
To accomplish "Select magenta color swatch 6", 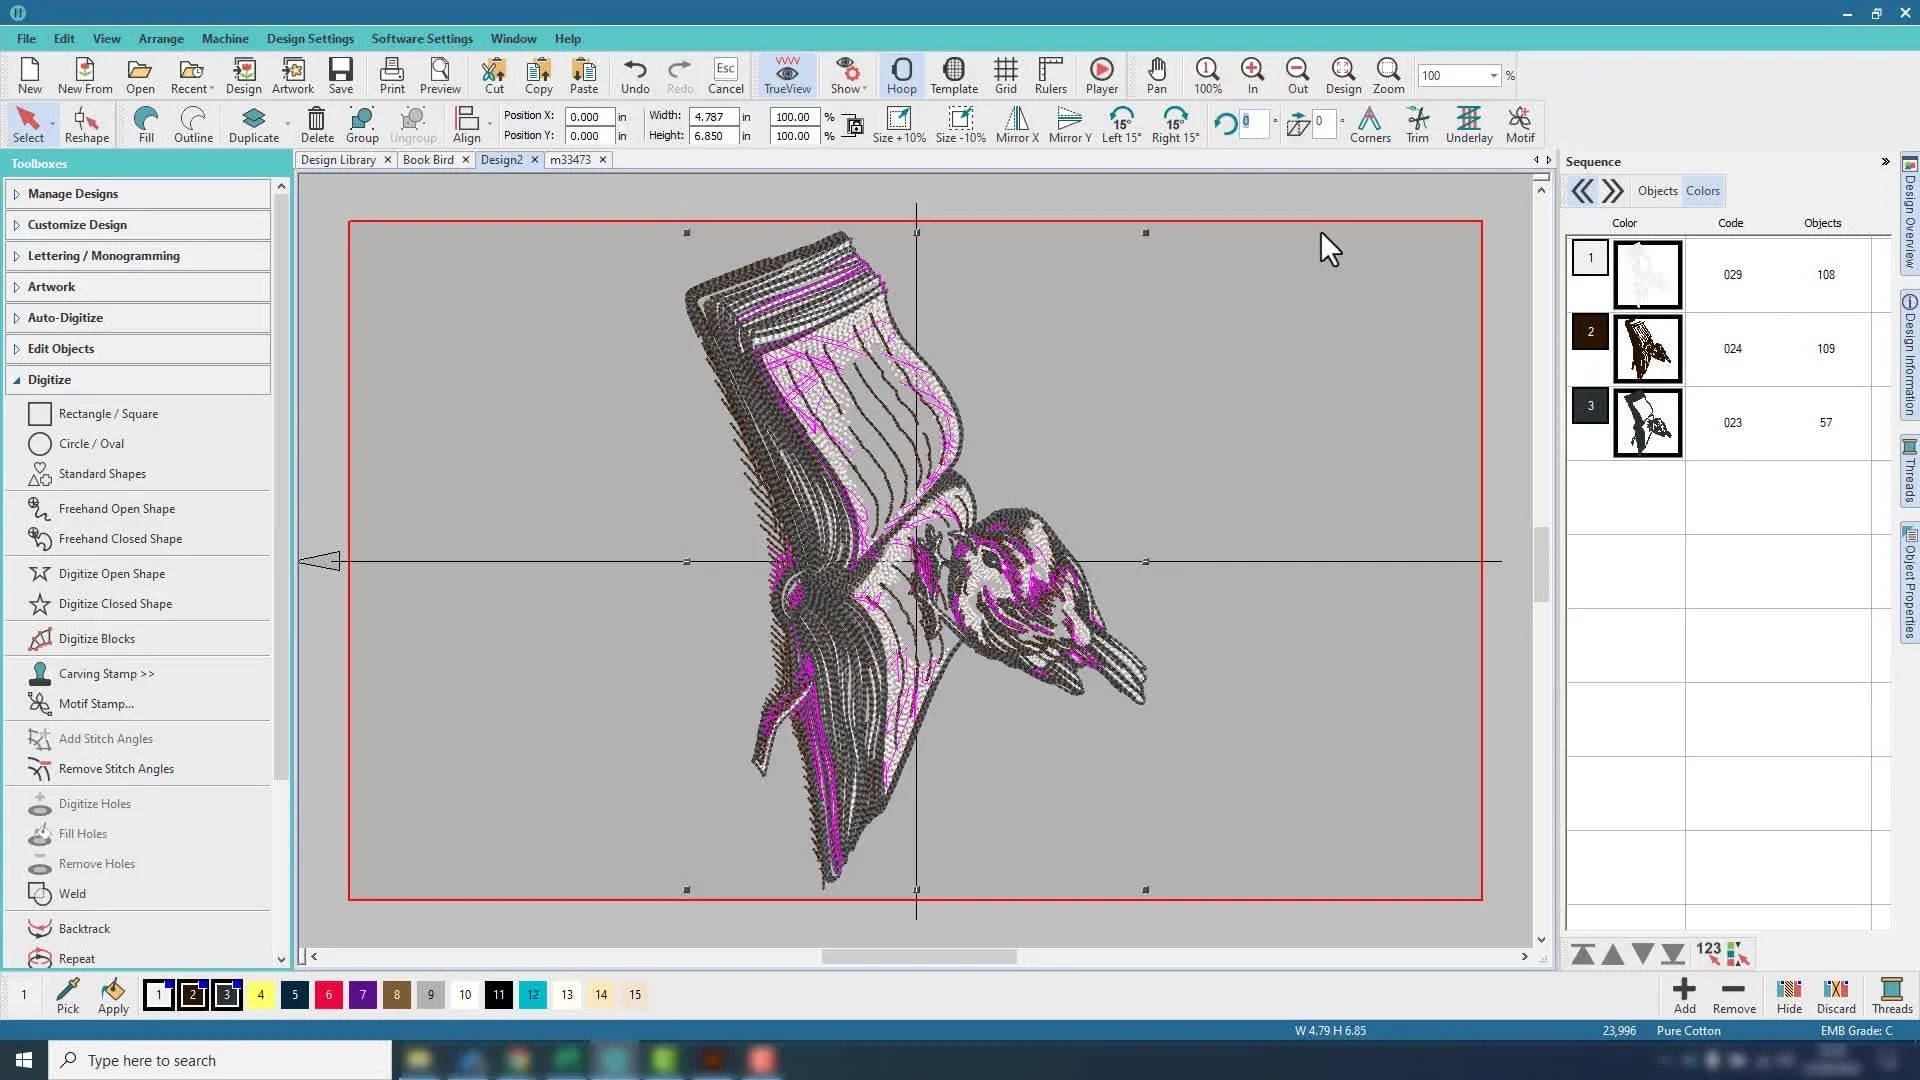I will (x=329, y=995).
